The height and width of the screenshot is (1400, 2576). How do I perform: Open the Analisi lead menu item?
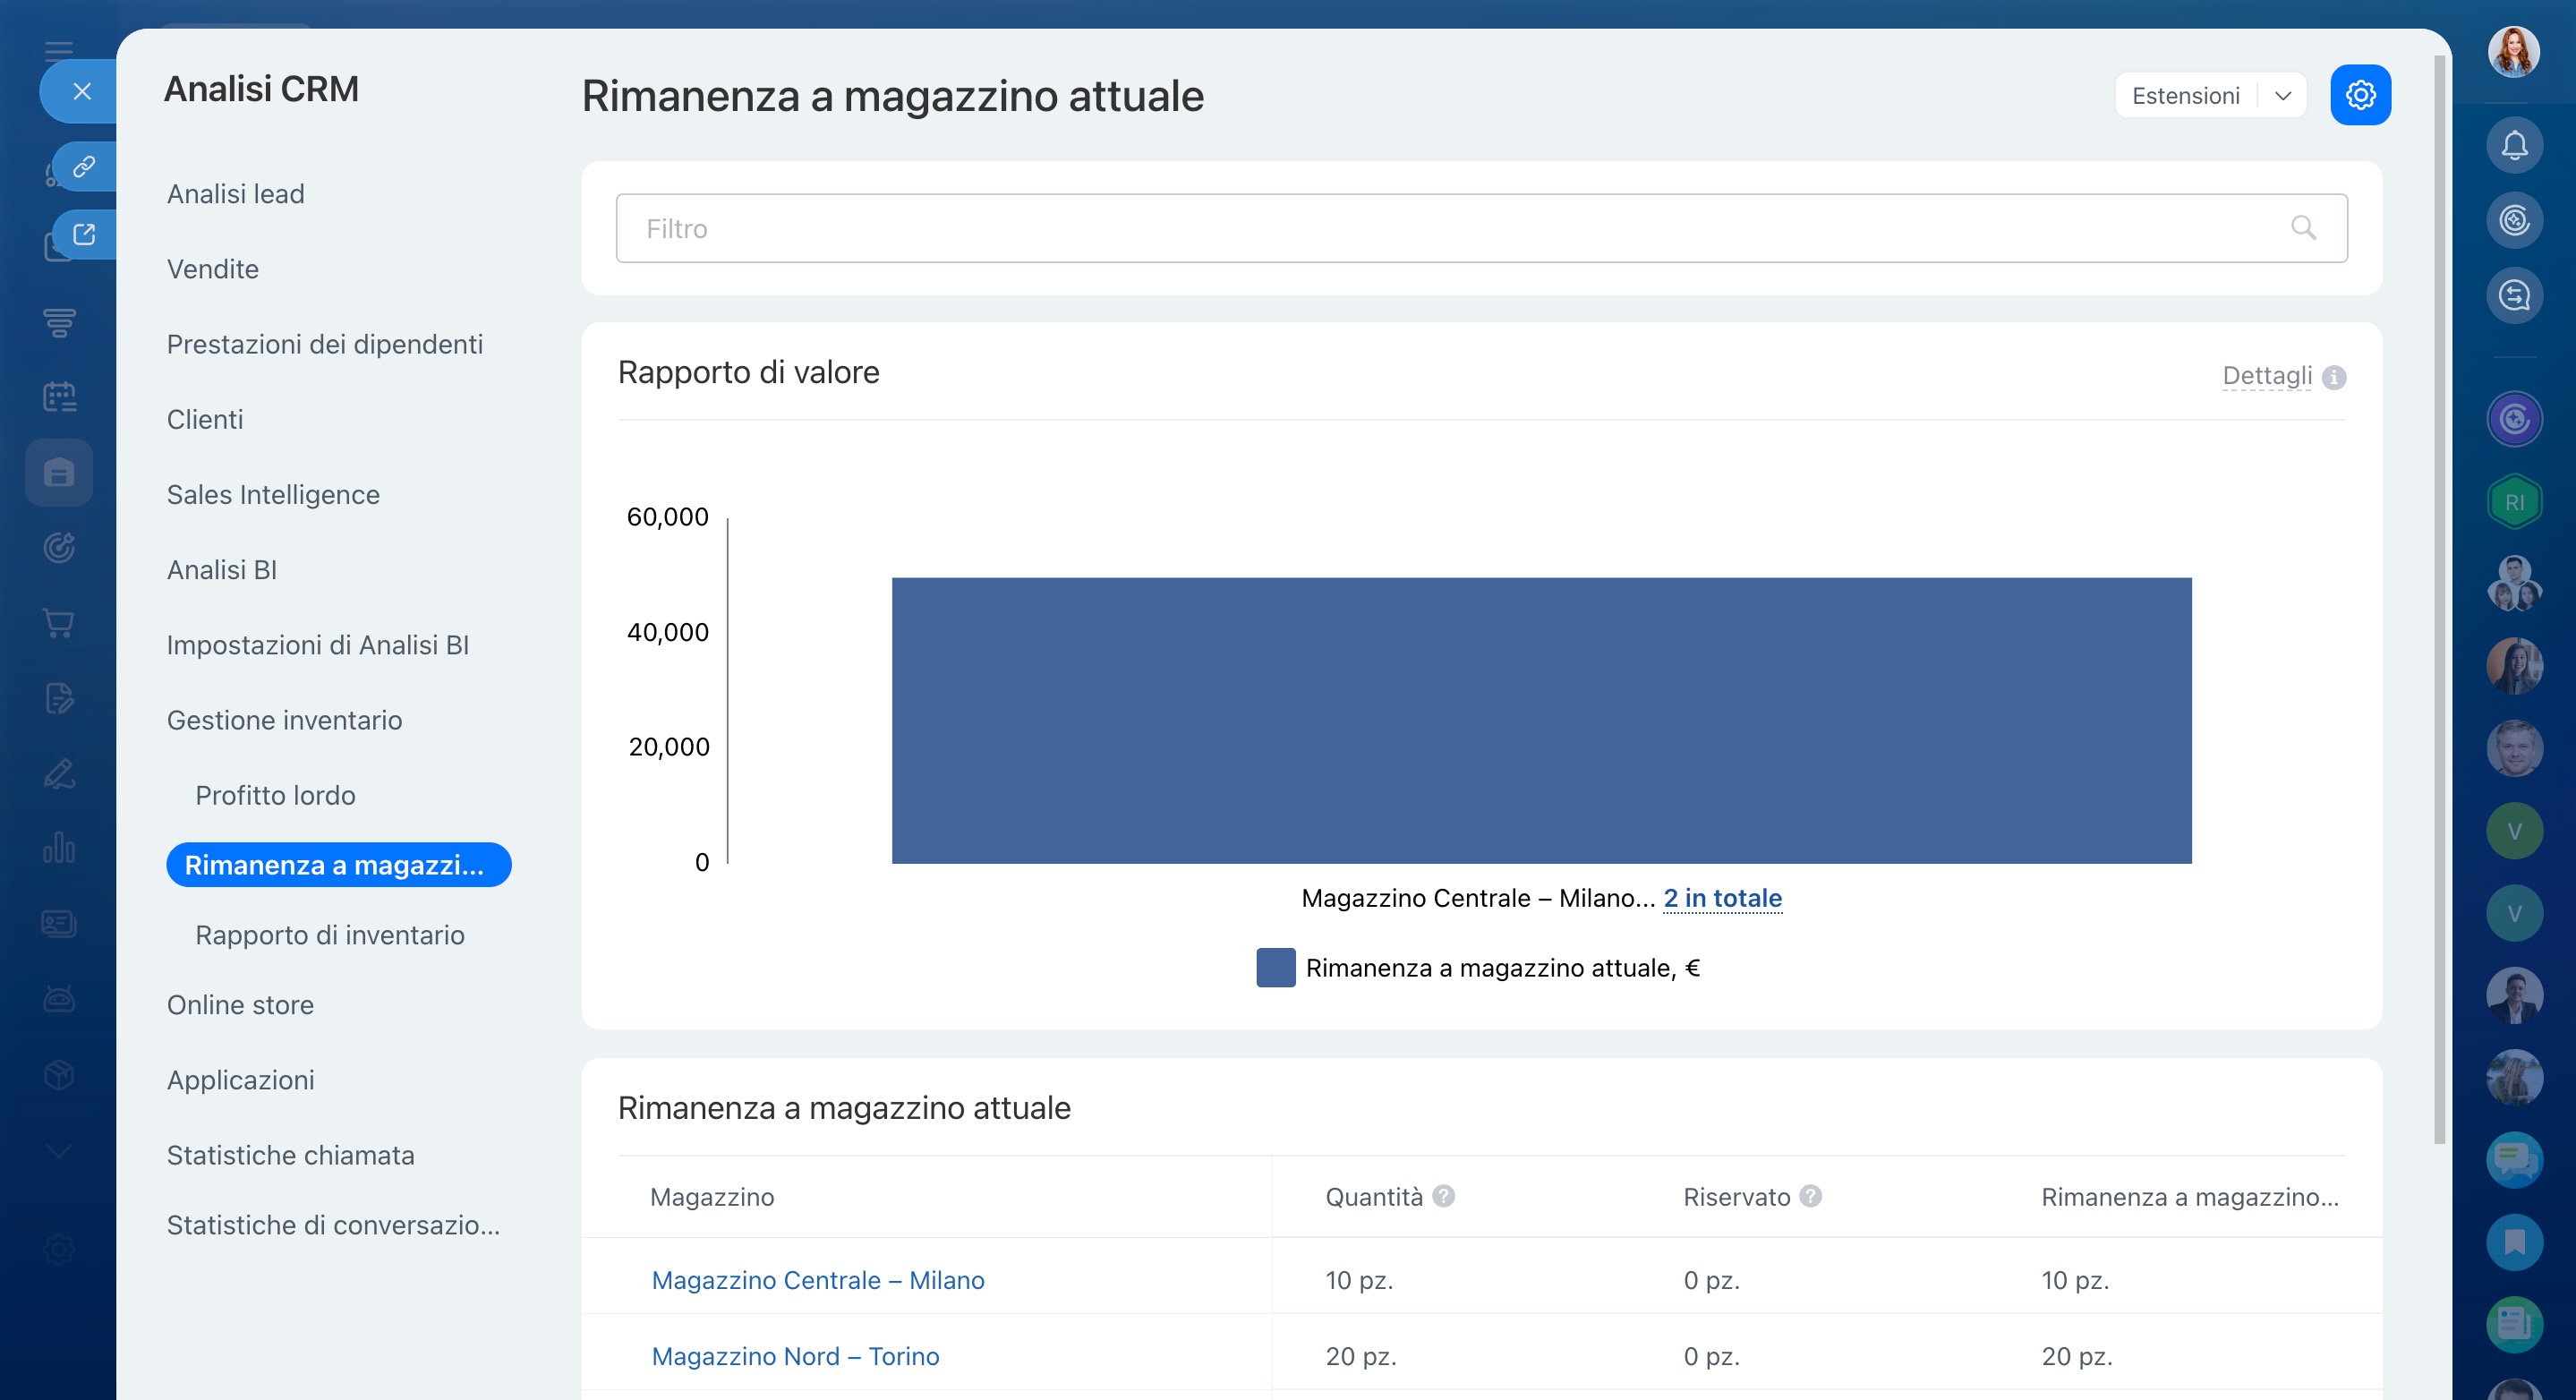coord(235,194)
